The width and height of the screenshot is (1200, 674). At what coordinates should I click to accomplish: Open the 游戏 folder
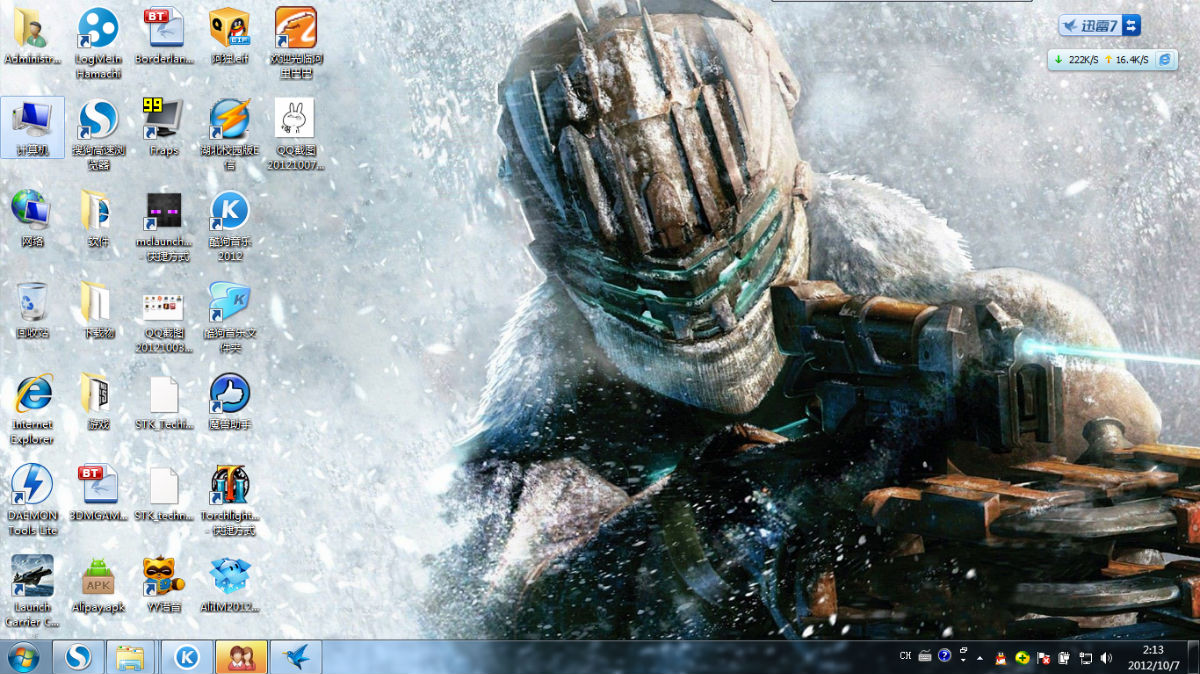pos(98,401)
